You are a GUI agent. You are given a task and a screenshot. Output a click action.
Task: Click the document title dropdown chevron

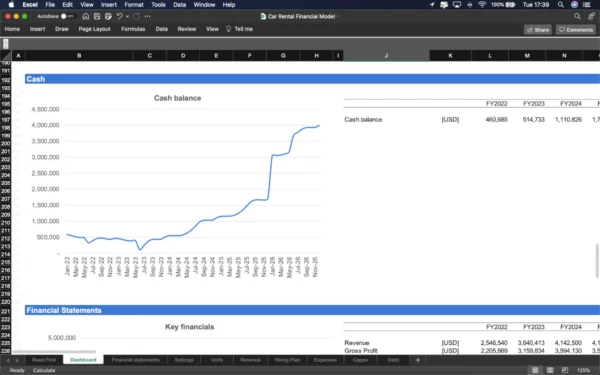pyautogui.click(x=338, y=16)
